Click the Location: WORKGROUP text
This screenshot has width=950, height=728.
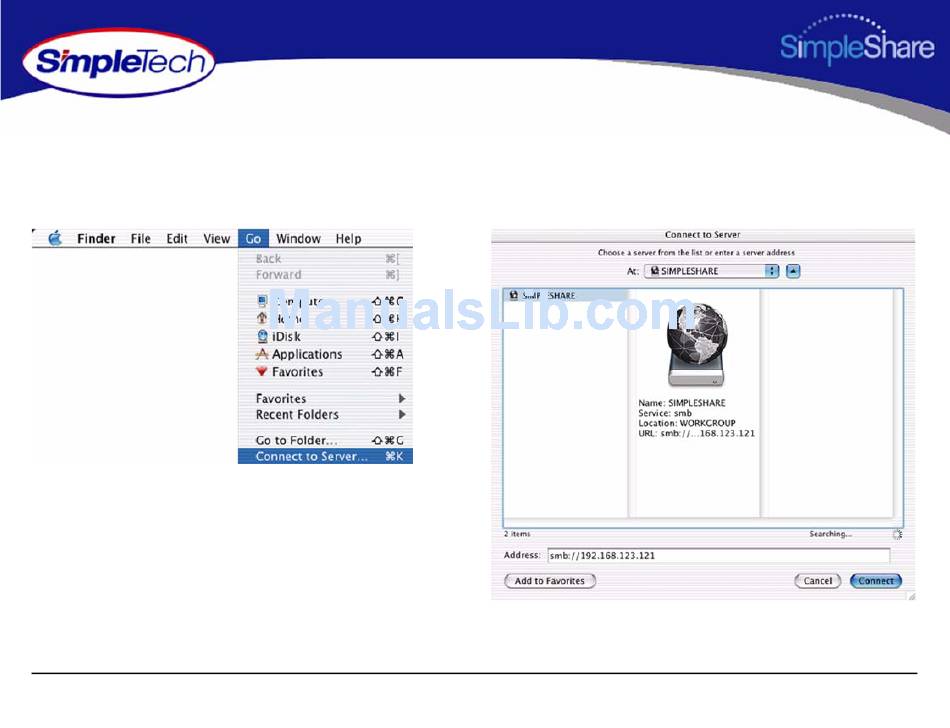click(686, 423)
